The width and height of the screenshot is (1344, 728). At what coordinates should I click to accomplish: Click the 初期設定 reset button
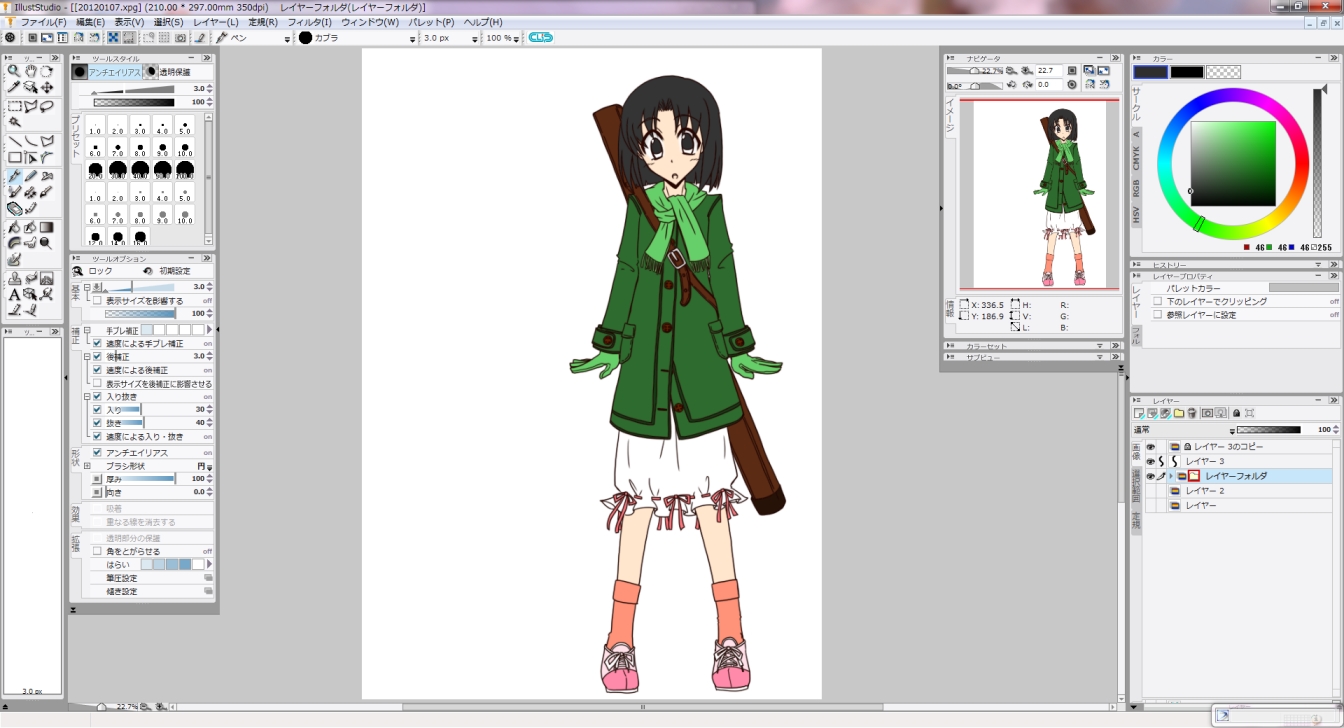pos(167,271)
